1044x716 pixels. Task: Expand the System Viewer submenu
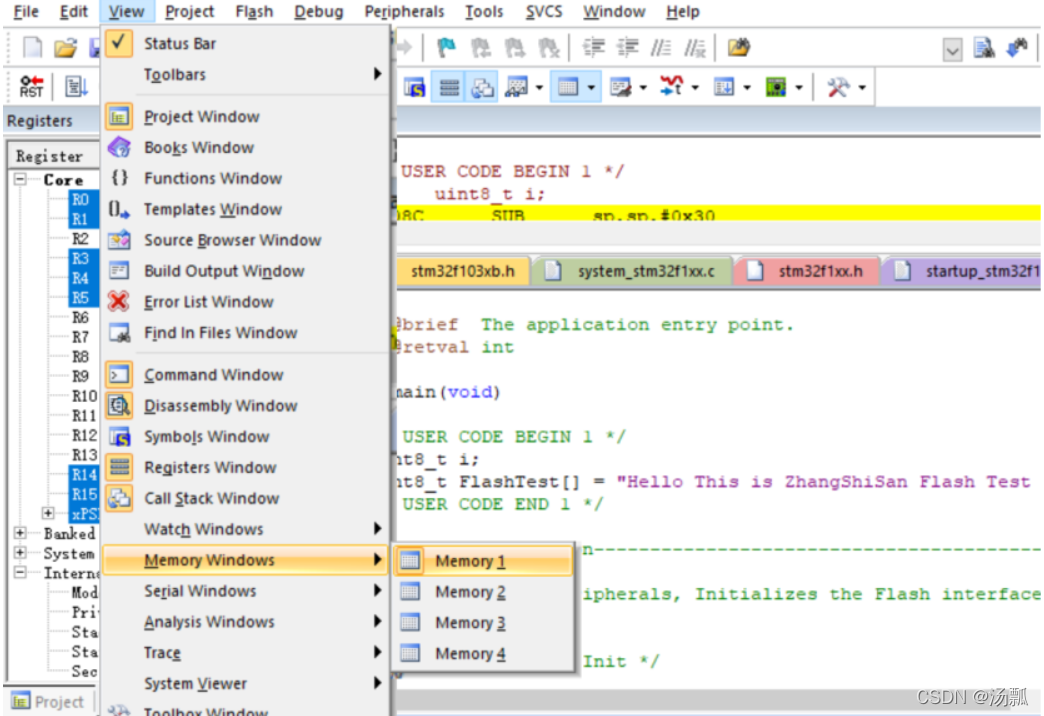246,683
